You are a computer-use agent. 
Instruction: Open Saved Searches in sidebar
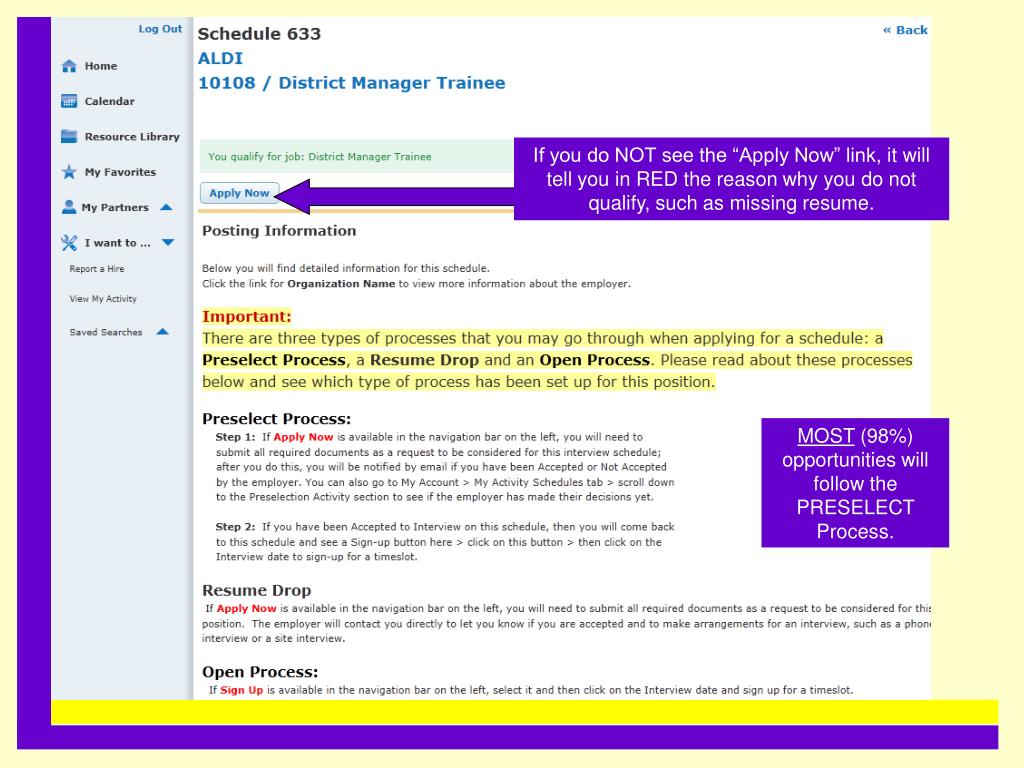[x=106, y=332]
